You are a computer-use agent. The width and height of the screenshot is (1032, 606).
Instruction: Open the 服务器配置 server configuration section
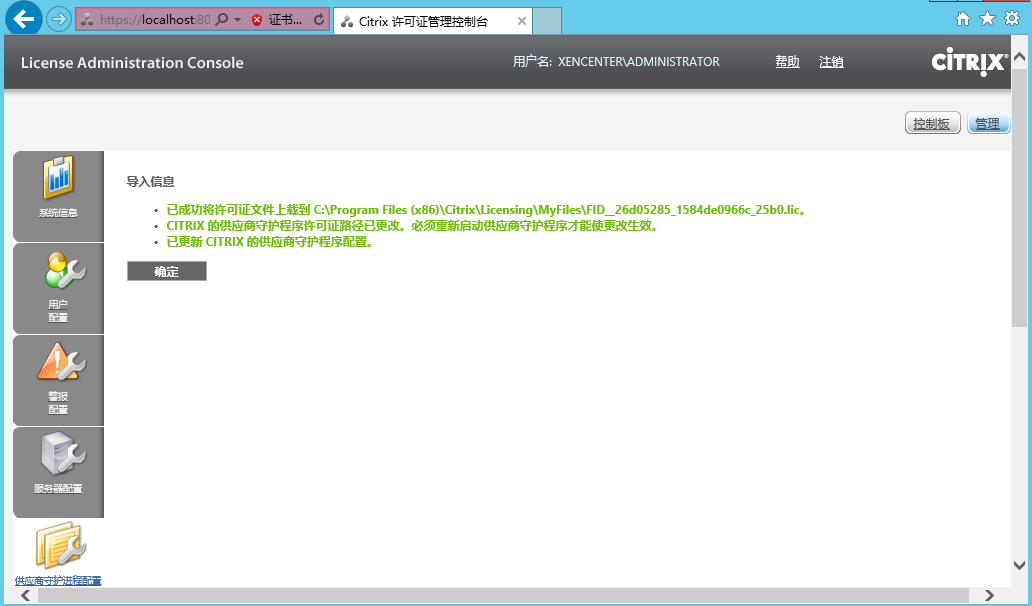coord(59,472)
